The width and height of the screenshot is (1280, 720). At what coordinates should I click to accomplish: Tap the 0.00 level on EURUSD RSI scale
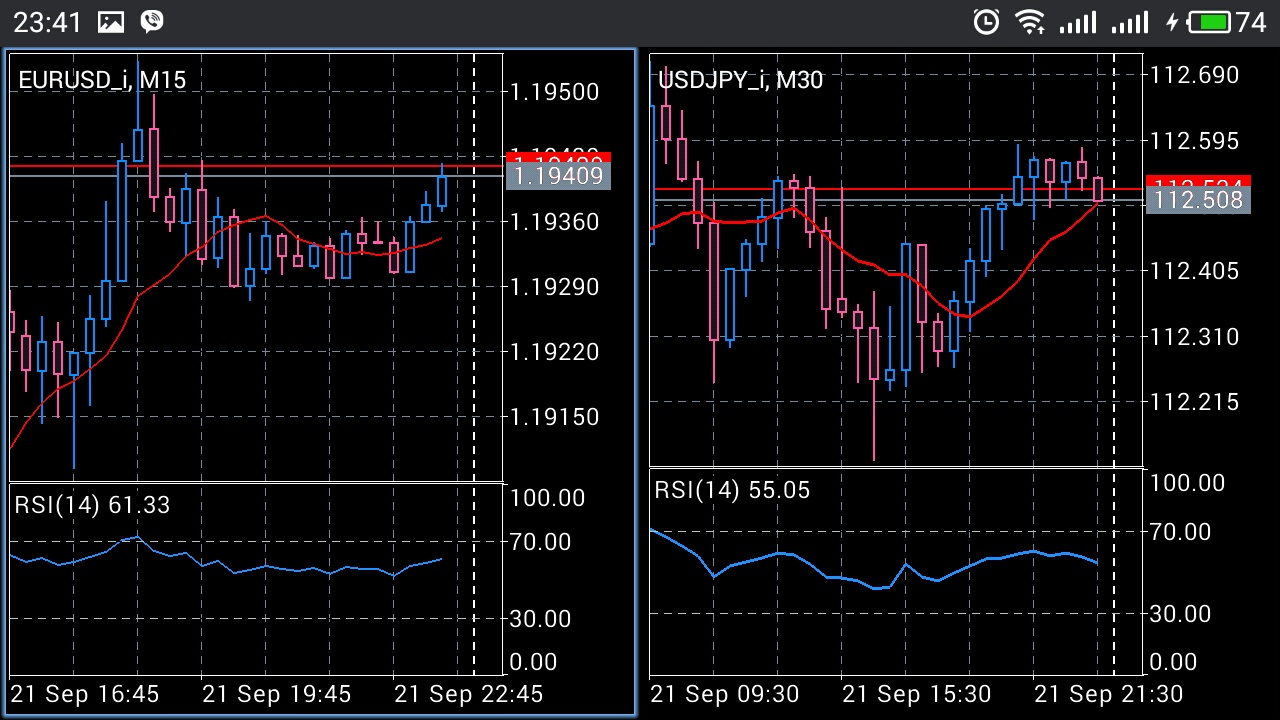coord(534,662)
